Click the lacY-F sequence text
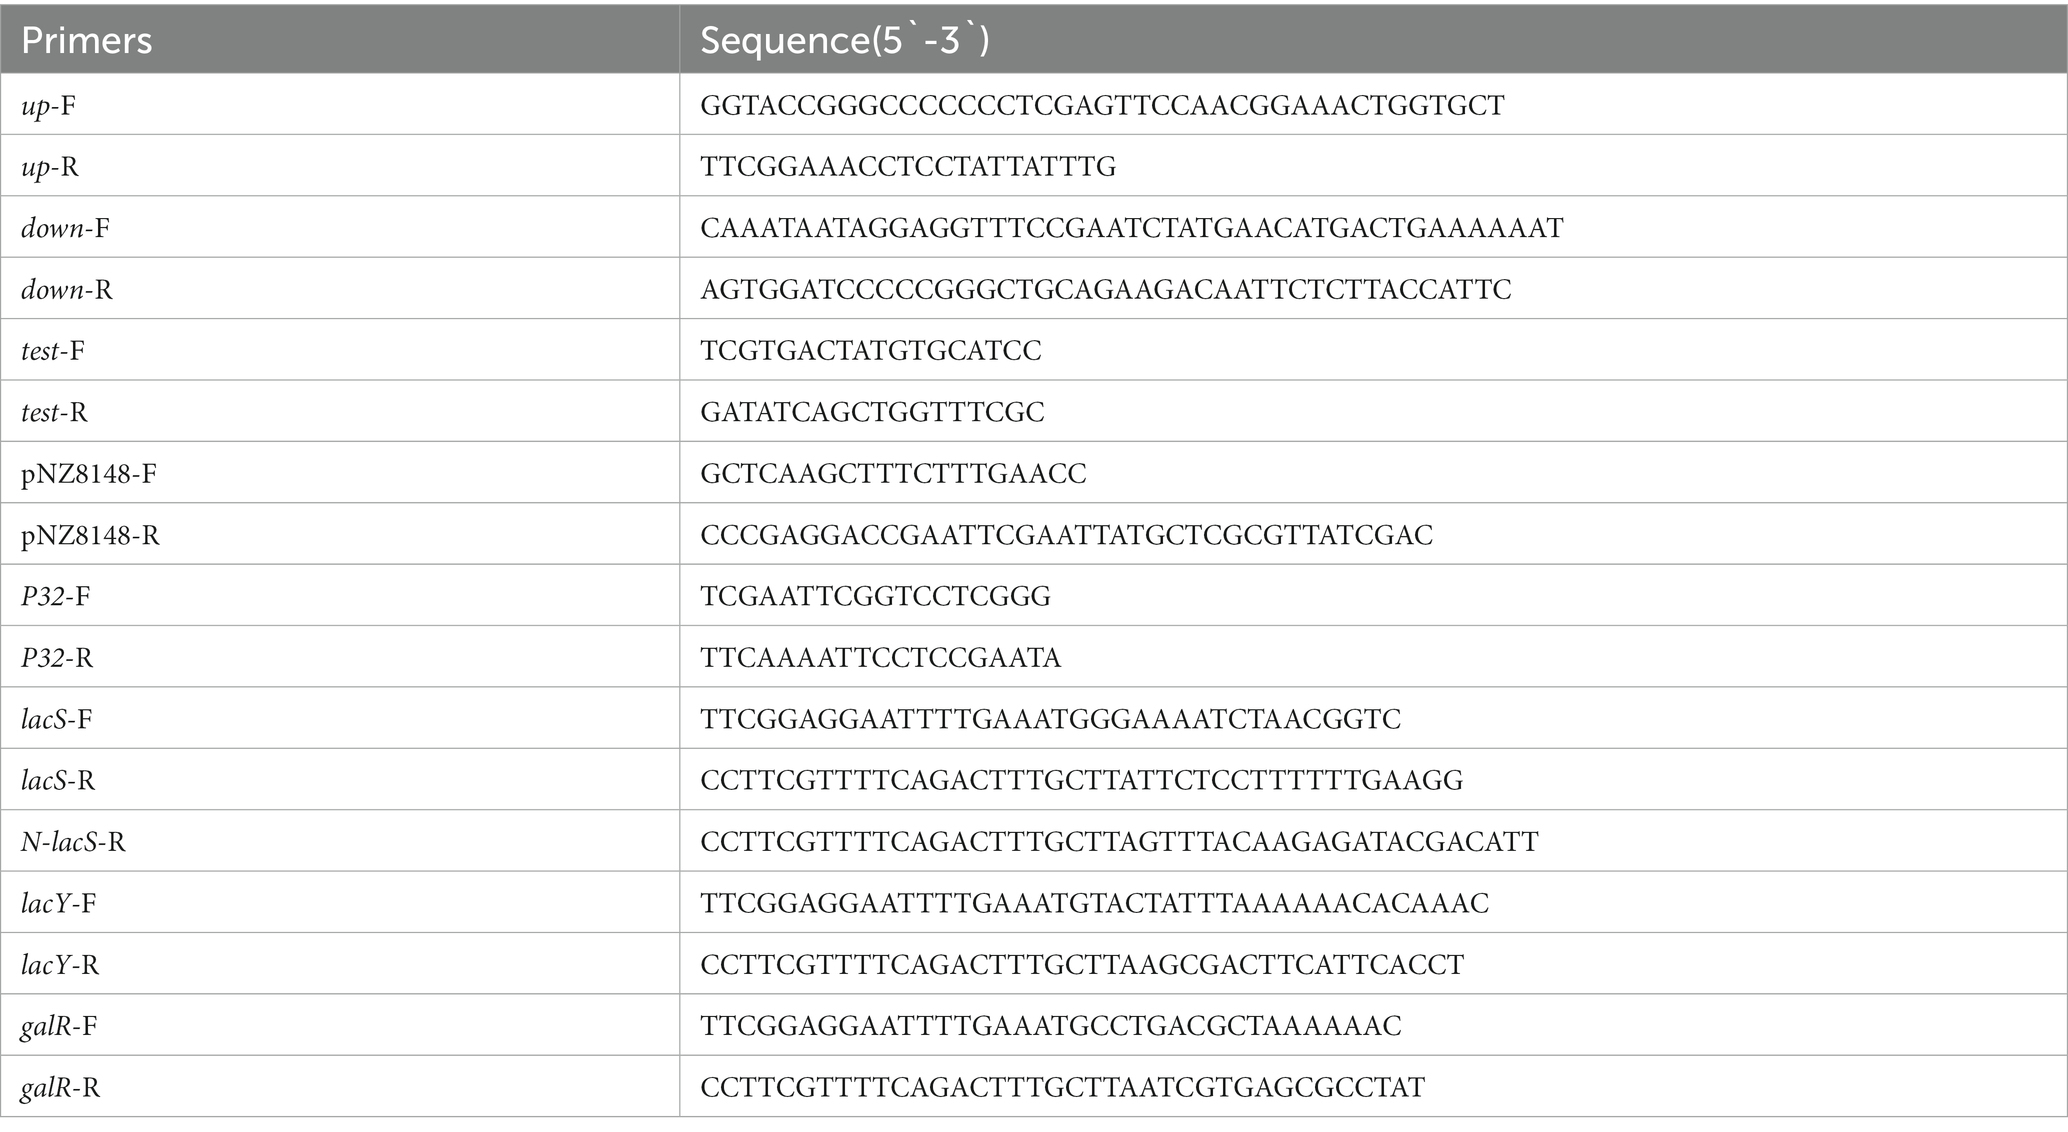The width and height of the screenshot is (2068, 1132). tap(1094, 903)
